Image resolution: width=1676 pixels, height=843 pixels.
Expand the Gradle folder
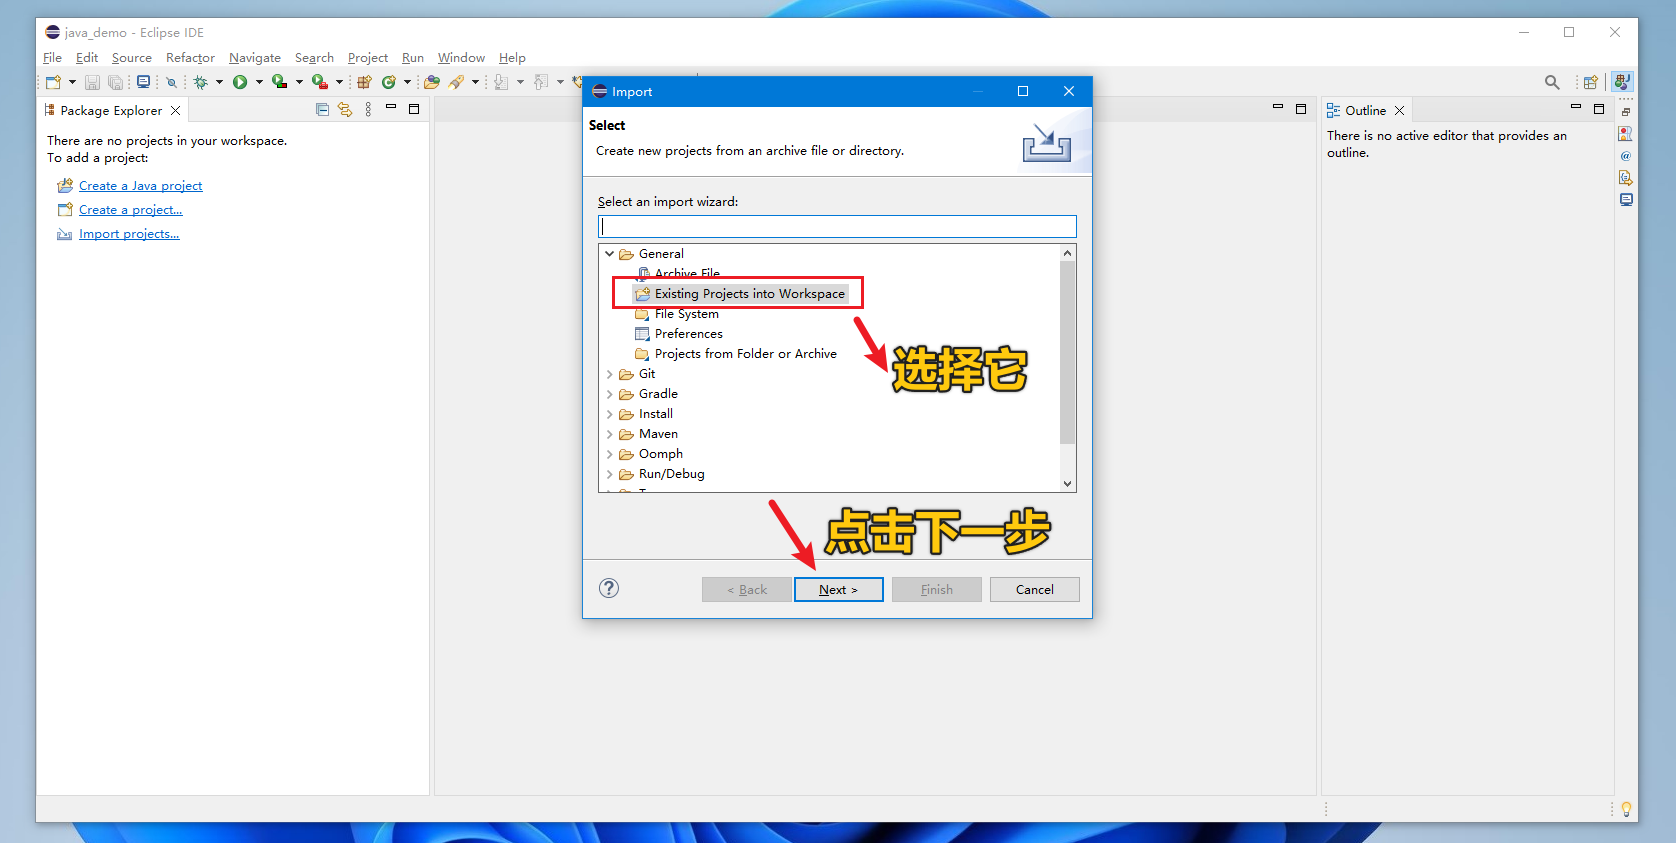click(609, 394)
